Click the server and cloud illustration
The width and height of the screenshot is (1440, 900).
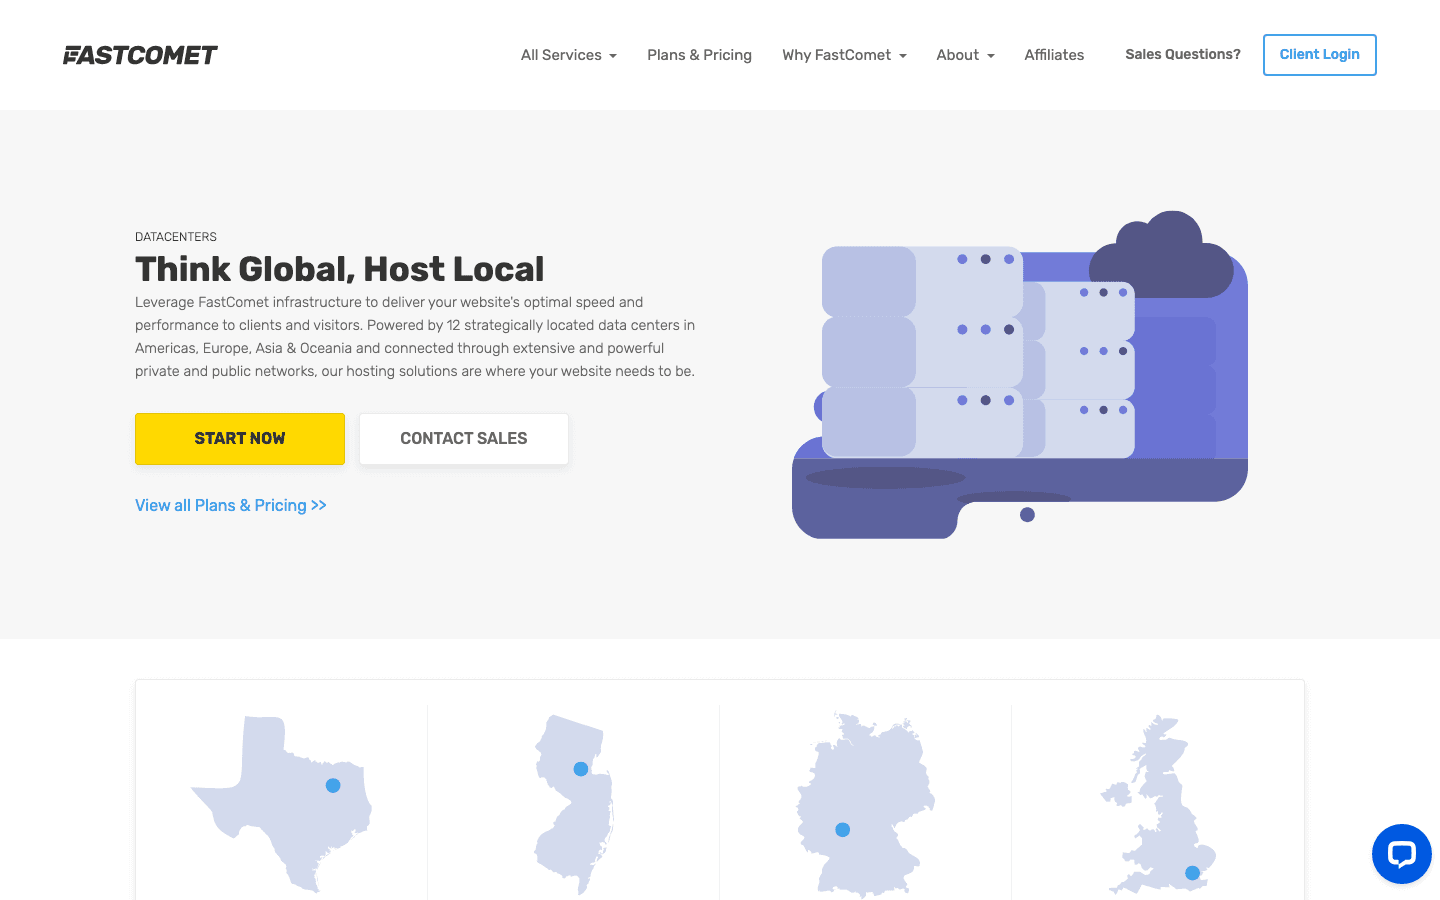pos(1020,375)
